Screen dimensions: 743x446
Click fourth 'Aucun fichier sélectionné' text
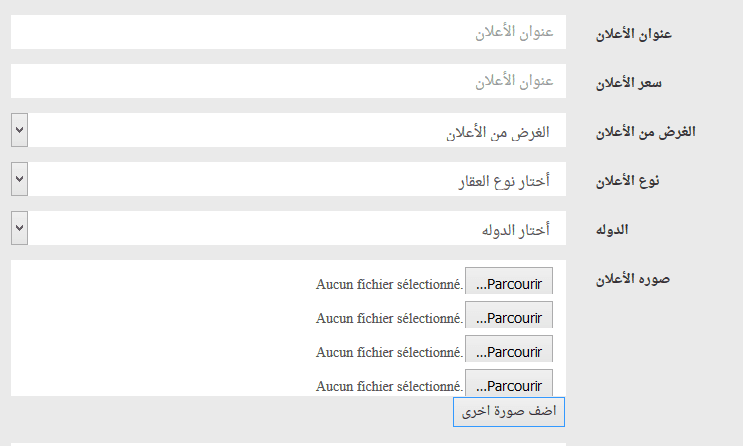coord(389,386)
